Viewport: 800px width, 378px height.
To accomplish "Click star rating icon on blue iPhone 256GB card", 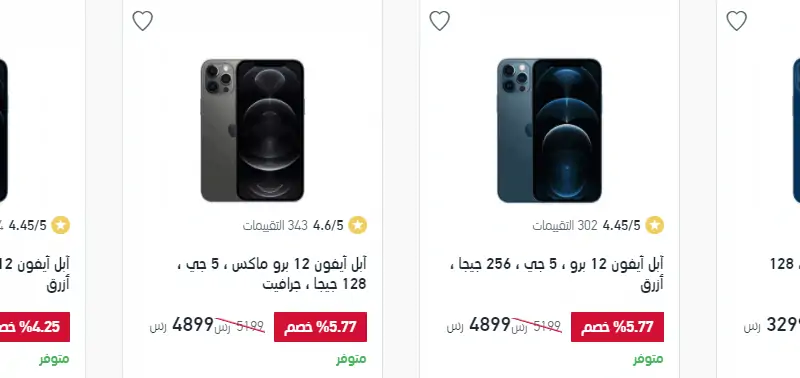I will 655,225.
